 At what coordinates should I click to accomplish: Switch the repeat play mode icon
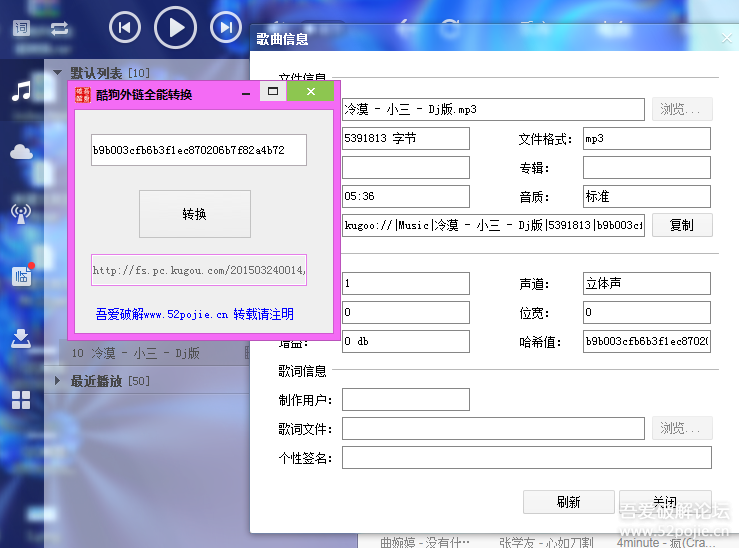pos(59,29)
